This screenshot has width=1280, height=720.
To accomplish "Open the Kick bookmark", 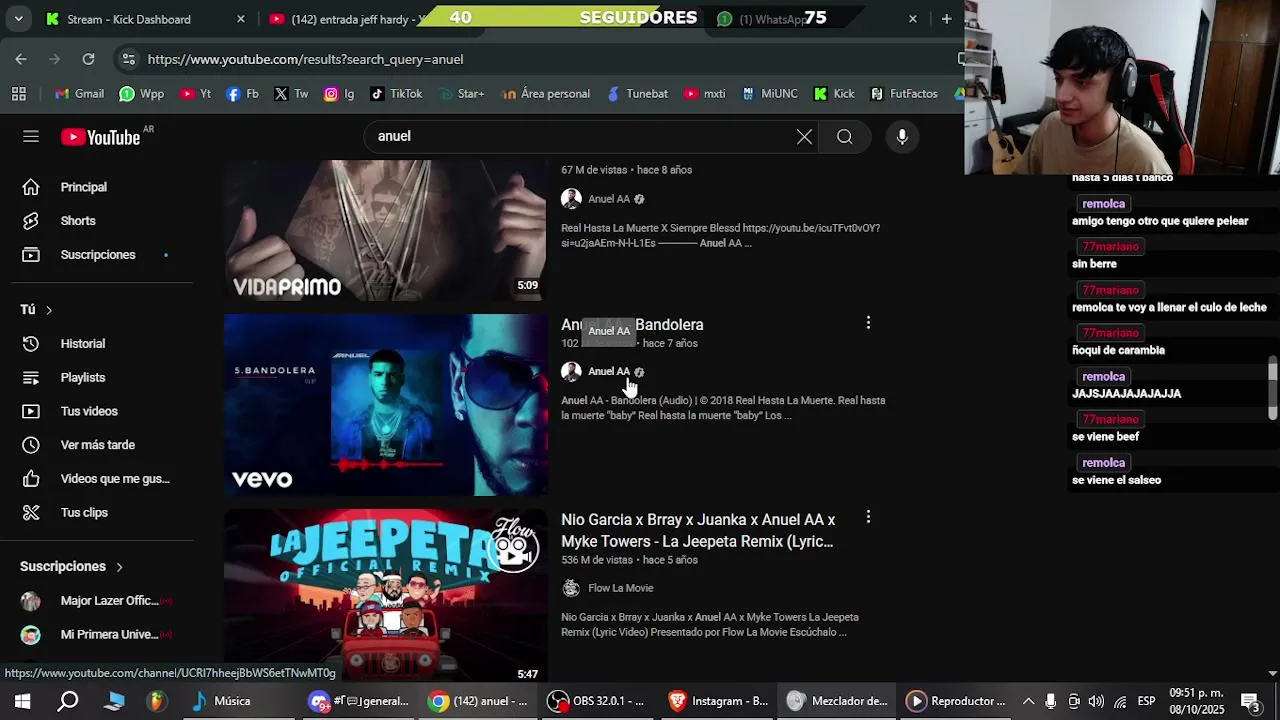I will [834, 94].
